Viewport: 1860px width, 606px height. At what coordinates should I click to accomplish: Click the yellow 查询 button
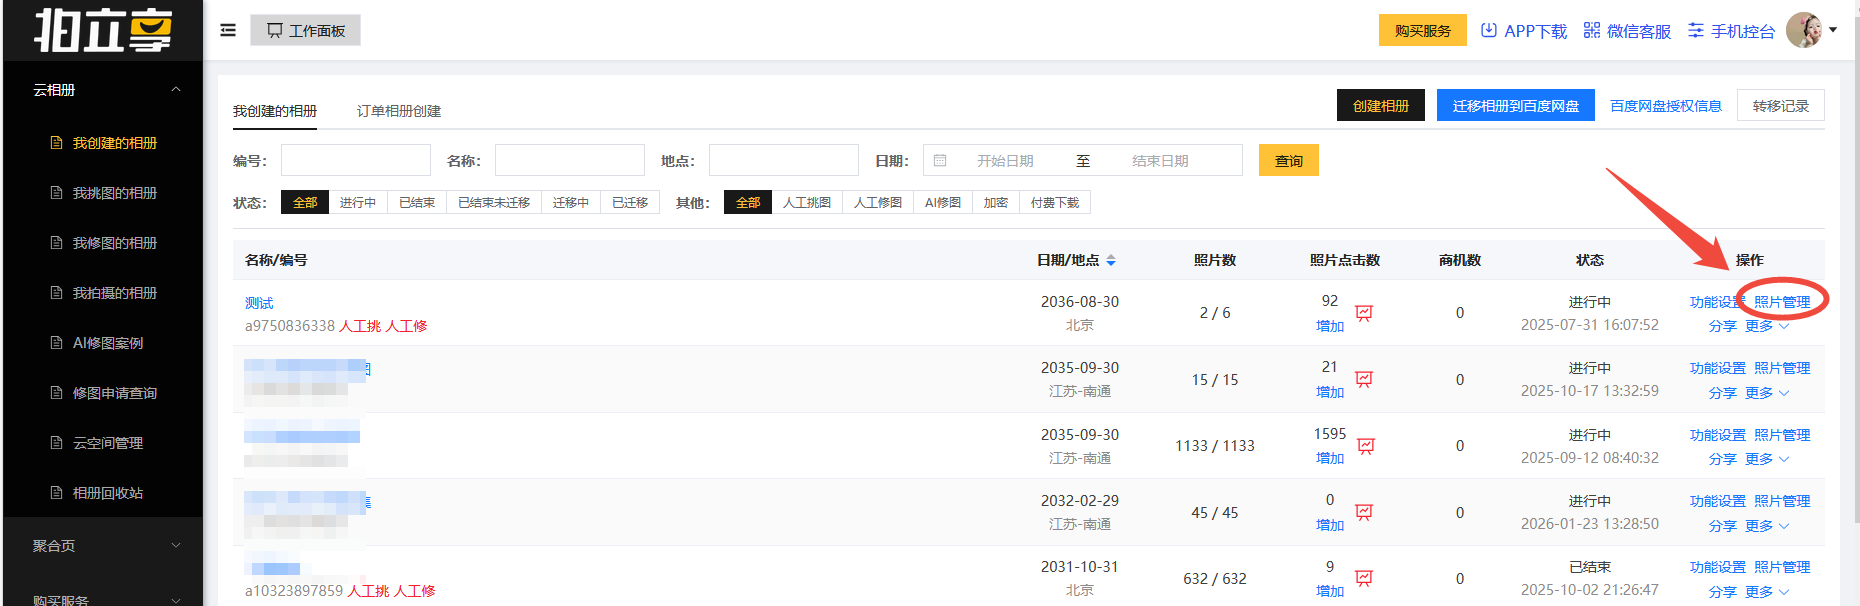(1288, 160)
